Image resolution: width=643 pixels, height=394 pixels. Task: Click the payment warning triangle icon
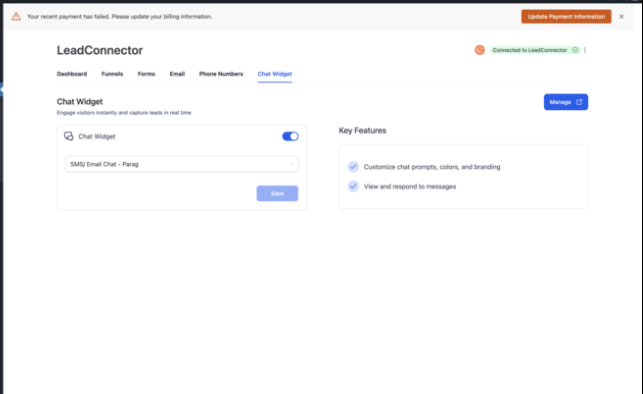coord(16,16)
